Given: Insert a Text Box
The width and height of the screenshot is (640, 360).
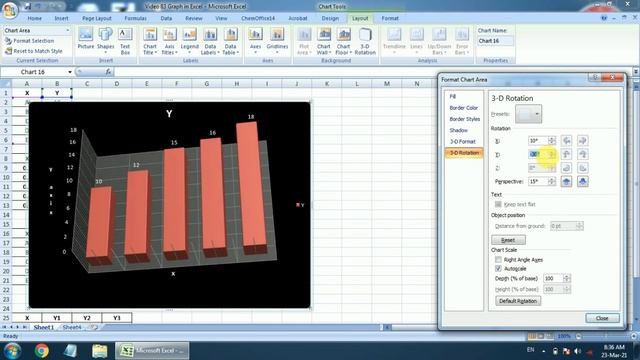Looking at the screenshot, I should (x=125, y=41).
